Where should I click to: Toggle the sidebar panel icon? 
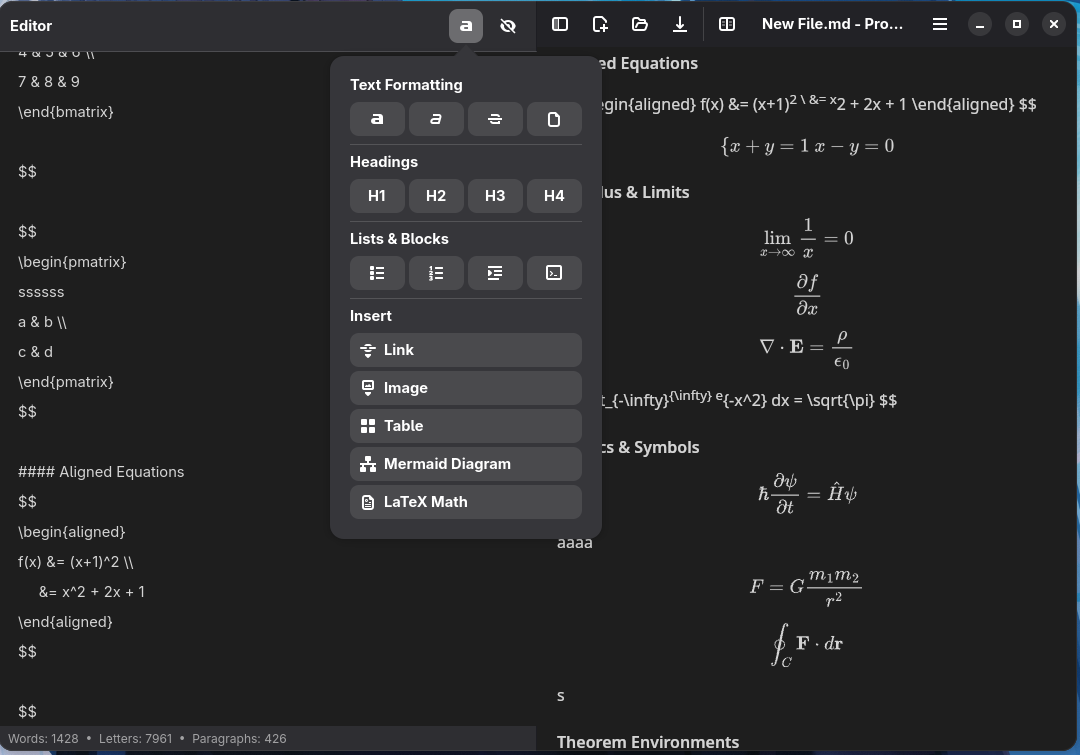coord(560,24)
